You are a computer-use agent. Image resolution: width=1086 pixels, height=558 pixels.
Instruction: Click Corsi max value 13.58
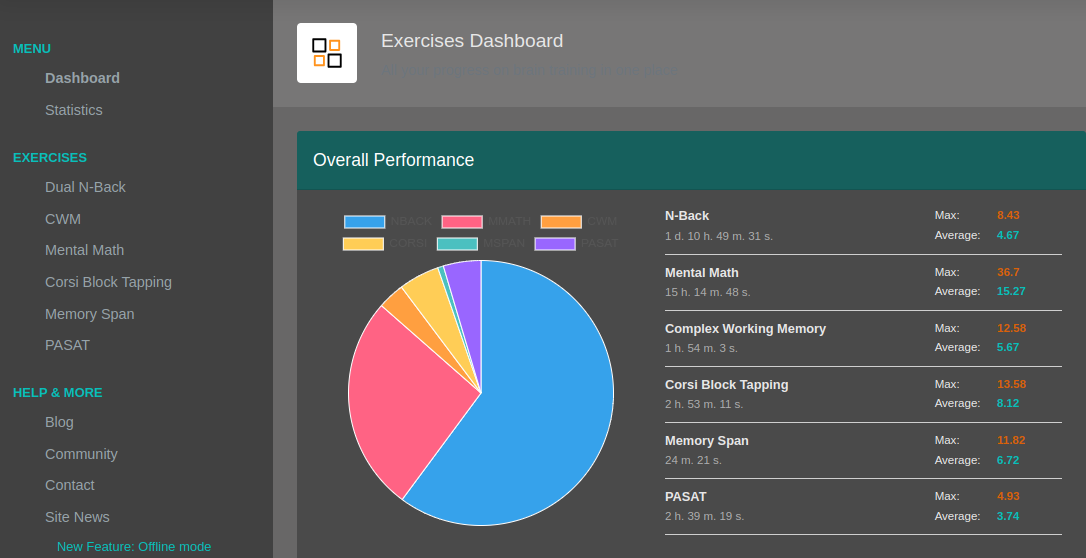point(1011,384)
